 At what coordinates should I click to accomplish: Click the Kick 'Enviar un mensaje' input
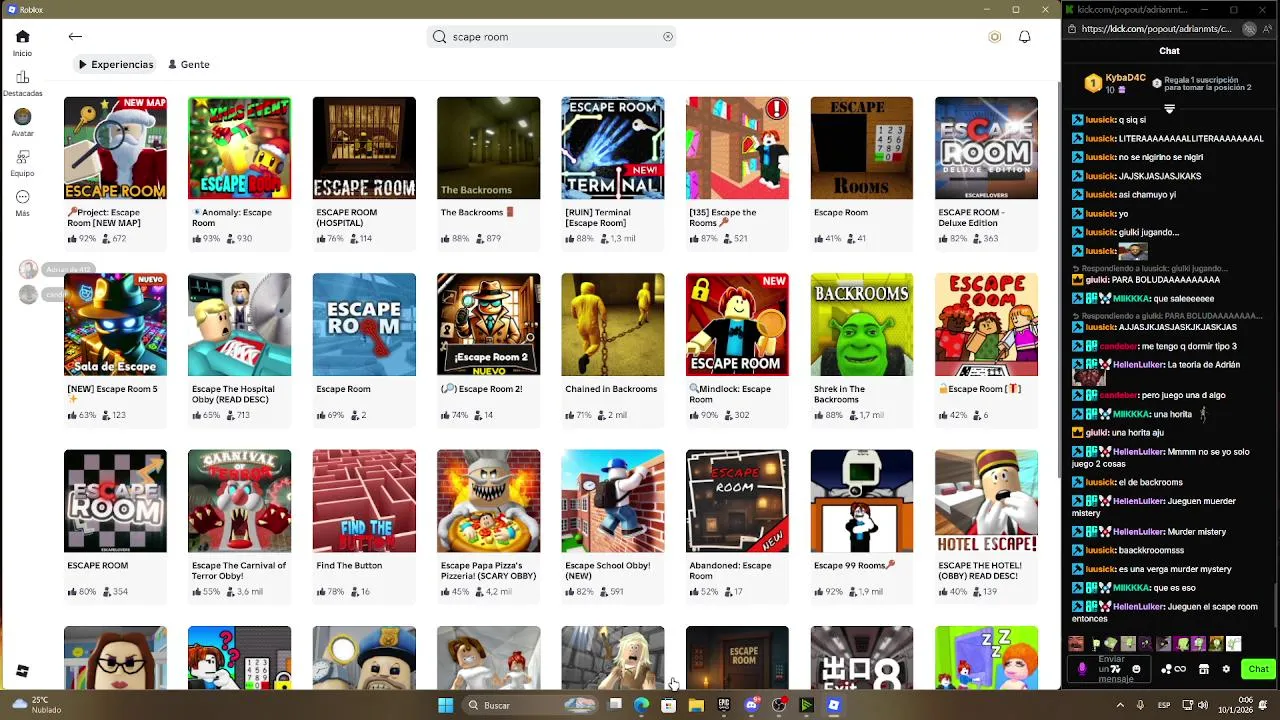tap(1111, 669)
